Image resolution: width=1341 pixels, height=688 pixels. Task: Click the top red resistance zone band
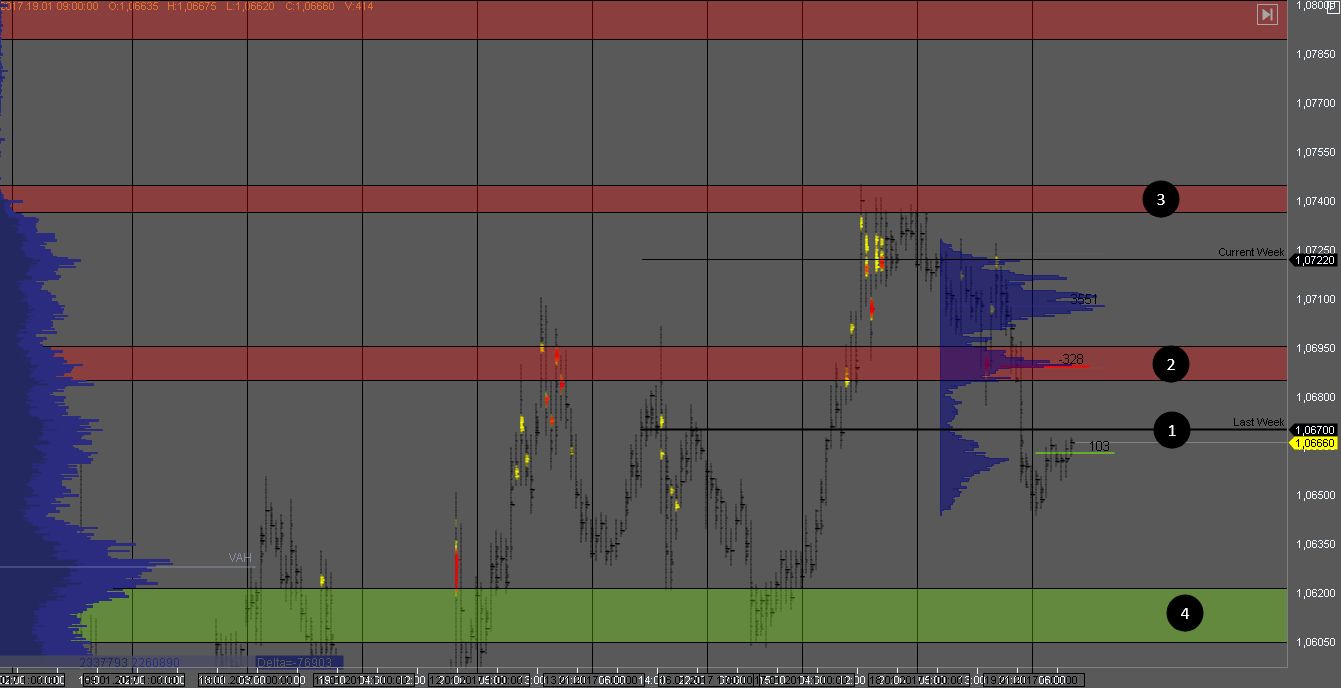[x=640, y=20]
